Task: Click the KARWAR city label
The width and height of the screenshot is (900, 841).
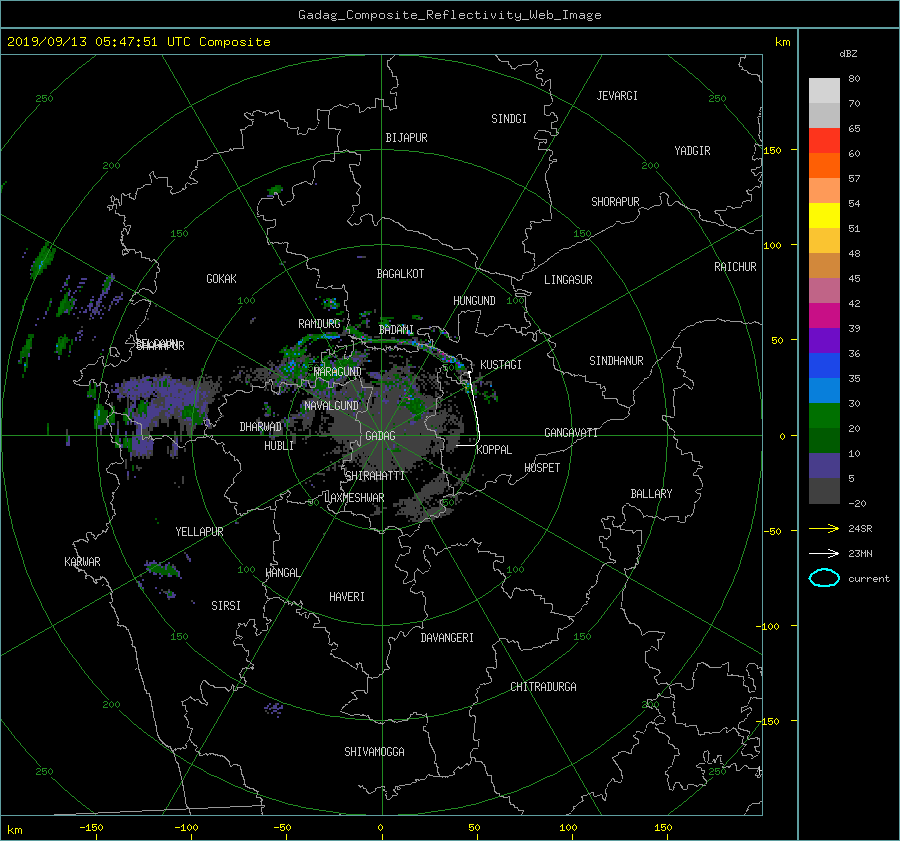Action: [x=82, y=562]
